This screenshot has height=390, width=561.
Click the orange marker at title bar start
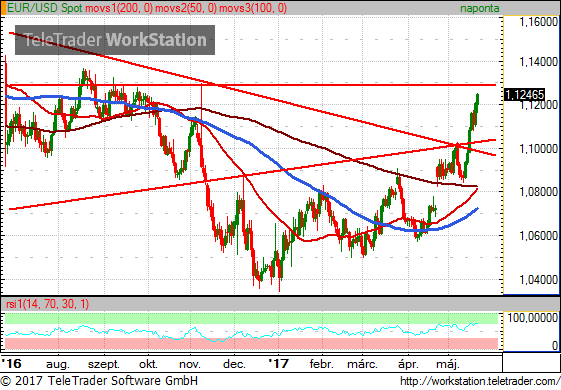click(3, 8)
